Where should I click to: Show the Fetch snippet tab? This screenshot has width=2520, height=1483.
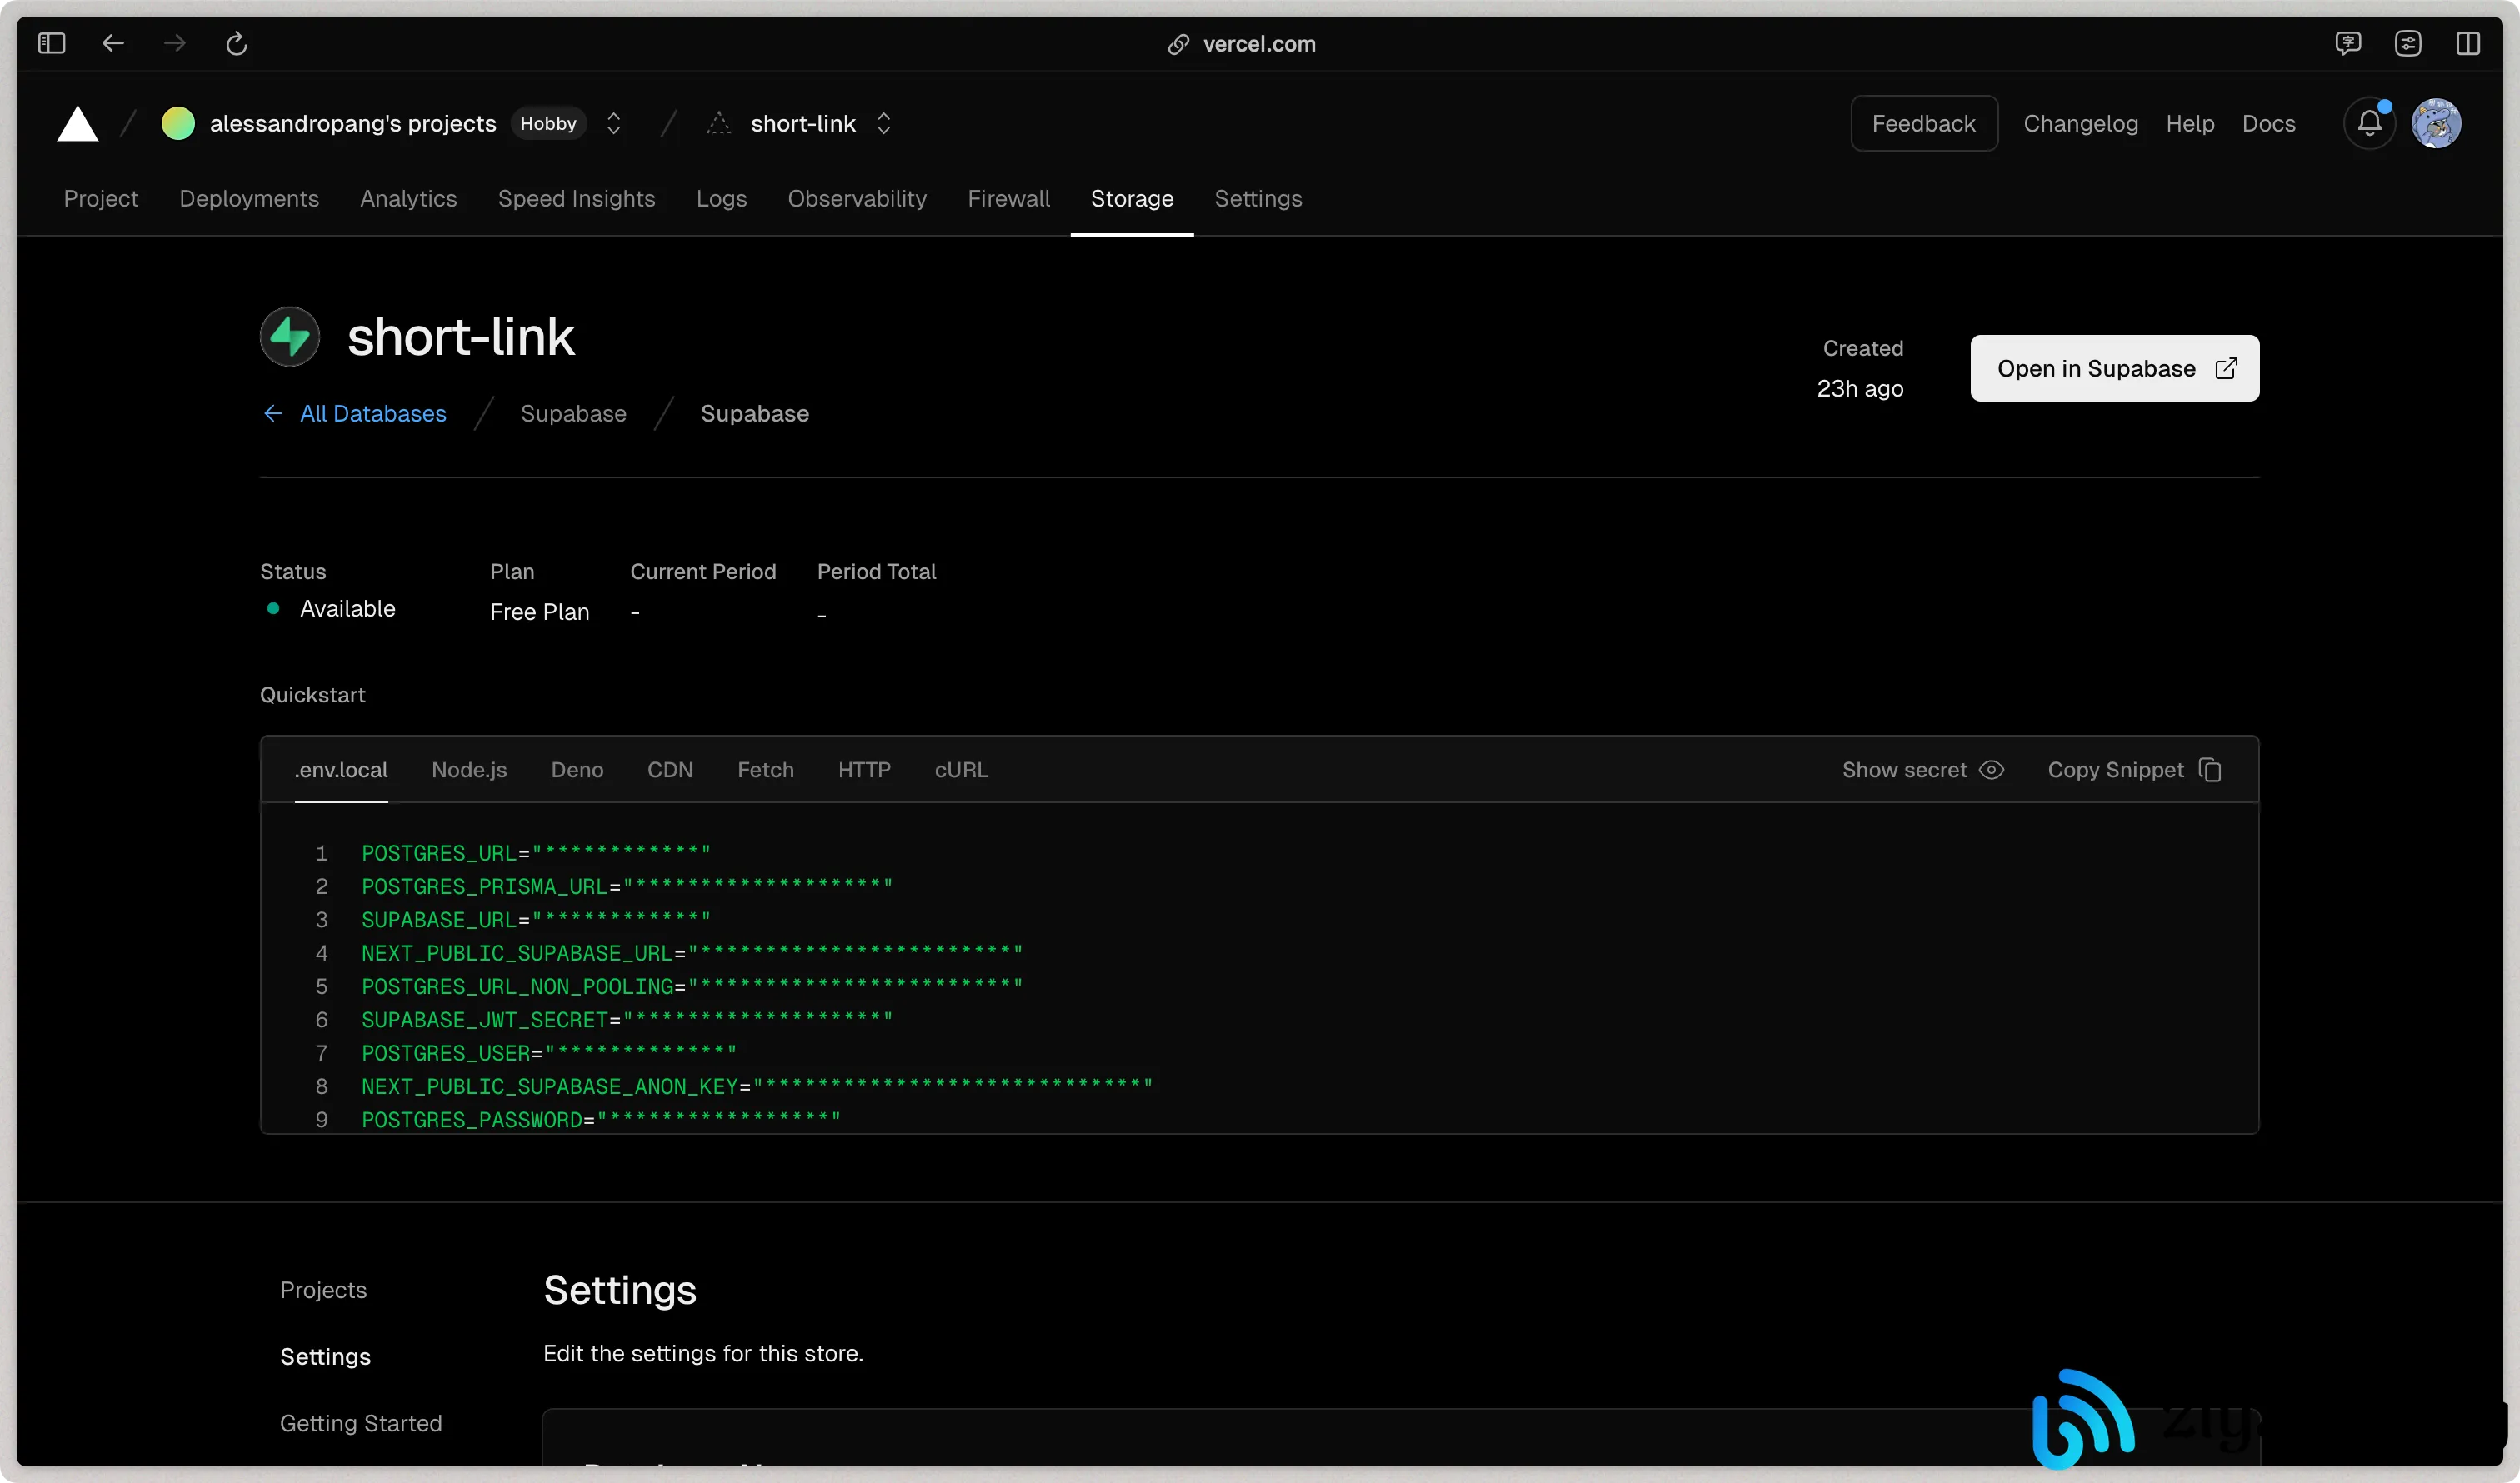pyautogui.click(x=766, y=770)
